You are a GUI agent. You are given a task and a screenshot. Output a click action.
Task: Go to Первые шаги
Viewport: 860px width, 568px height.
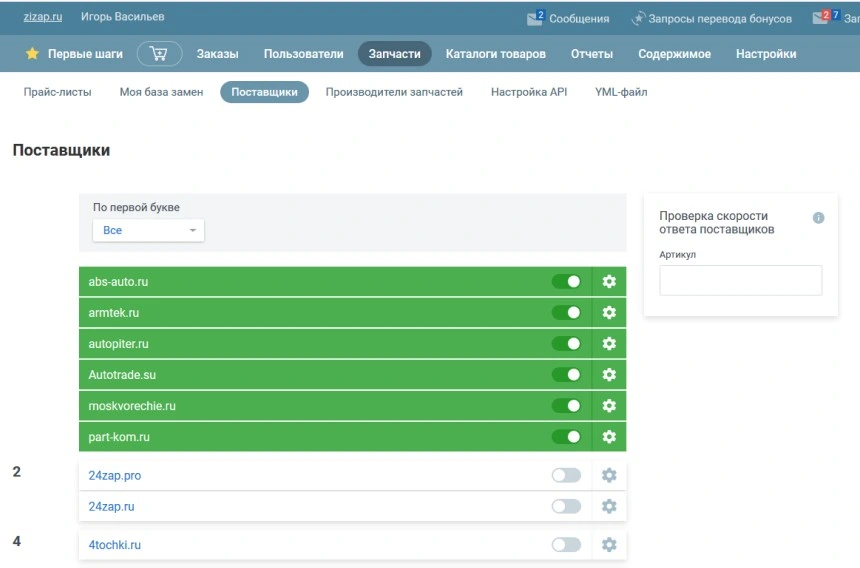pyautogui.click(x=85, y=54)
